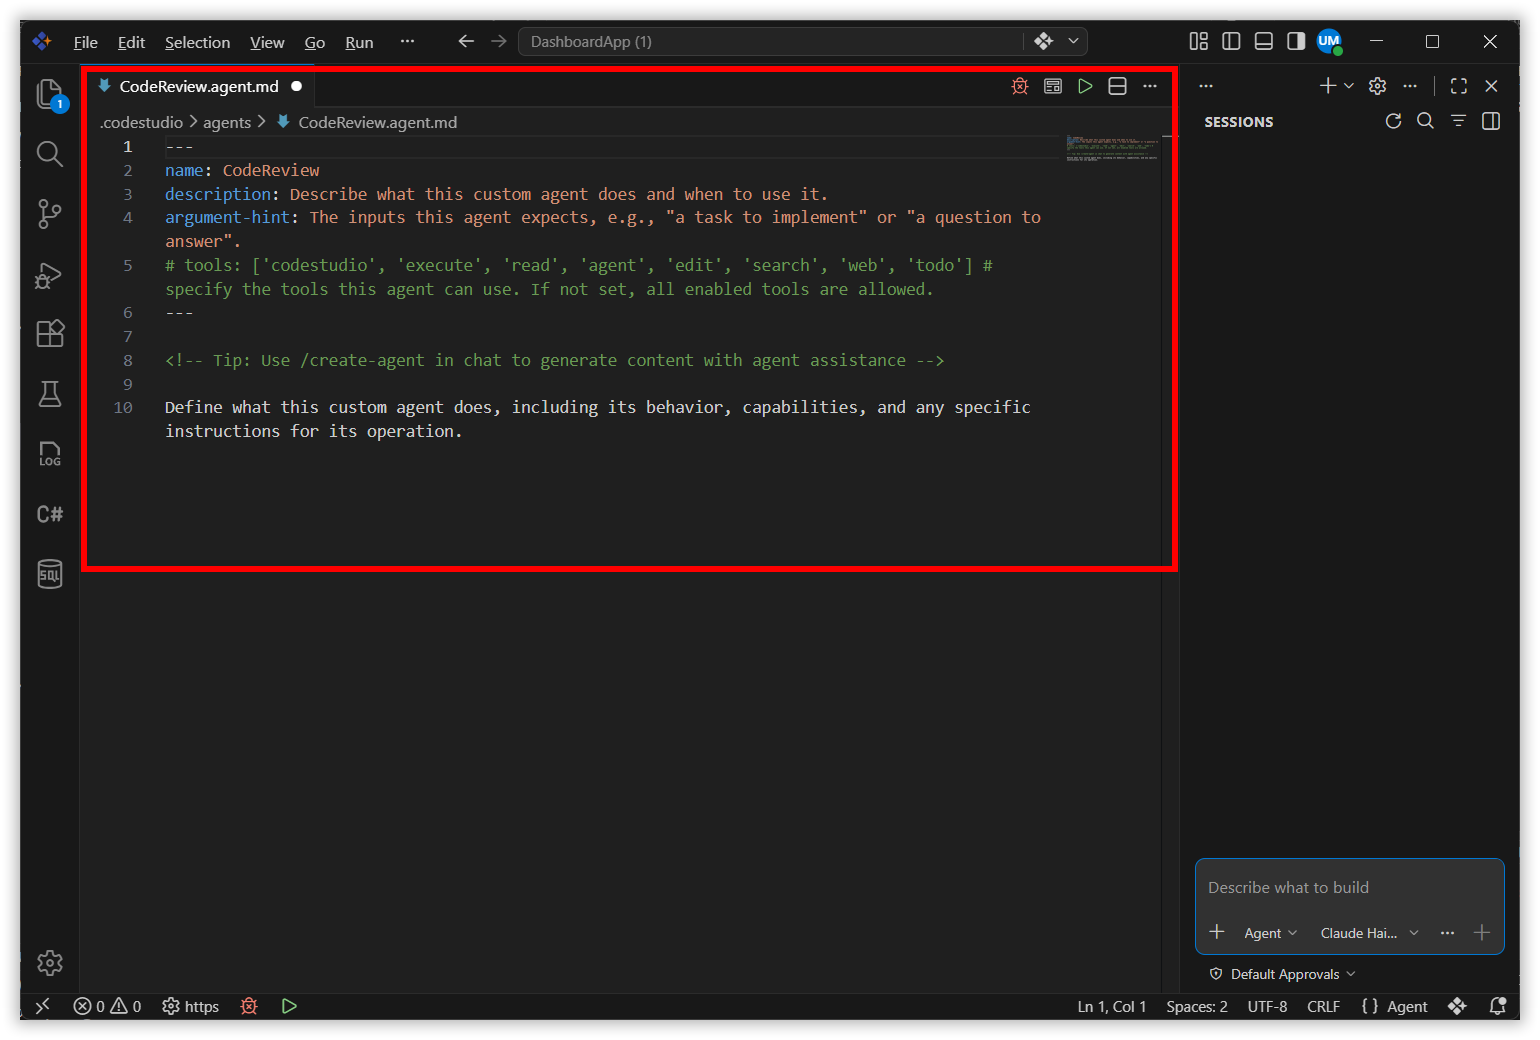
Task: Open the Go menu
Action: click(x=315, y=42)
